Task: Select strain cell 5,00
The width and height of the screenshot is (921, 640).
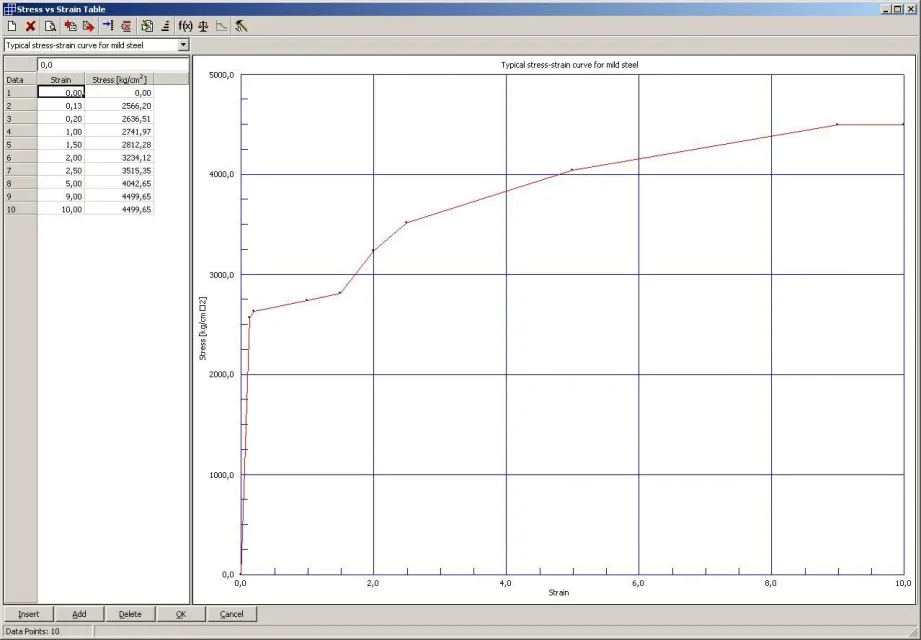Action: (61, 183)
